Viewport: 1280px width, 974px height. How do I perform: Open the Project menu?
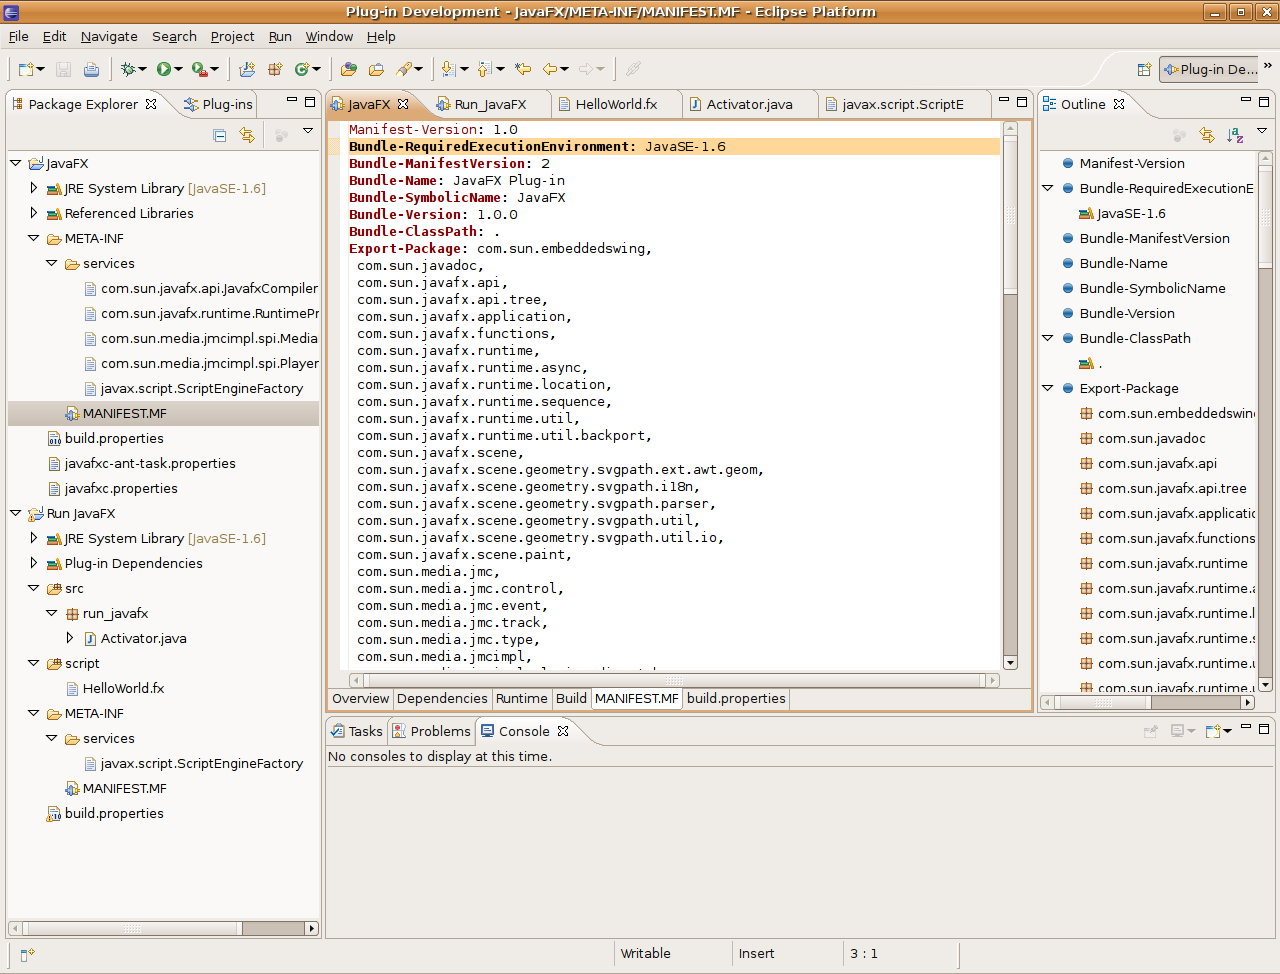click(232, 36)
